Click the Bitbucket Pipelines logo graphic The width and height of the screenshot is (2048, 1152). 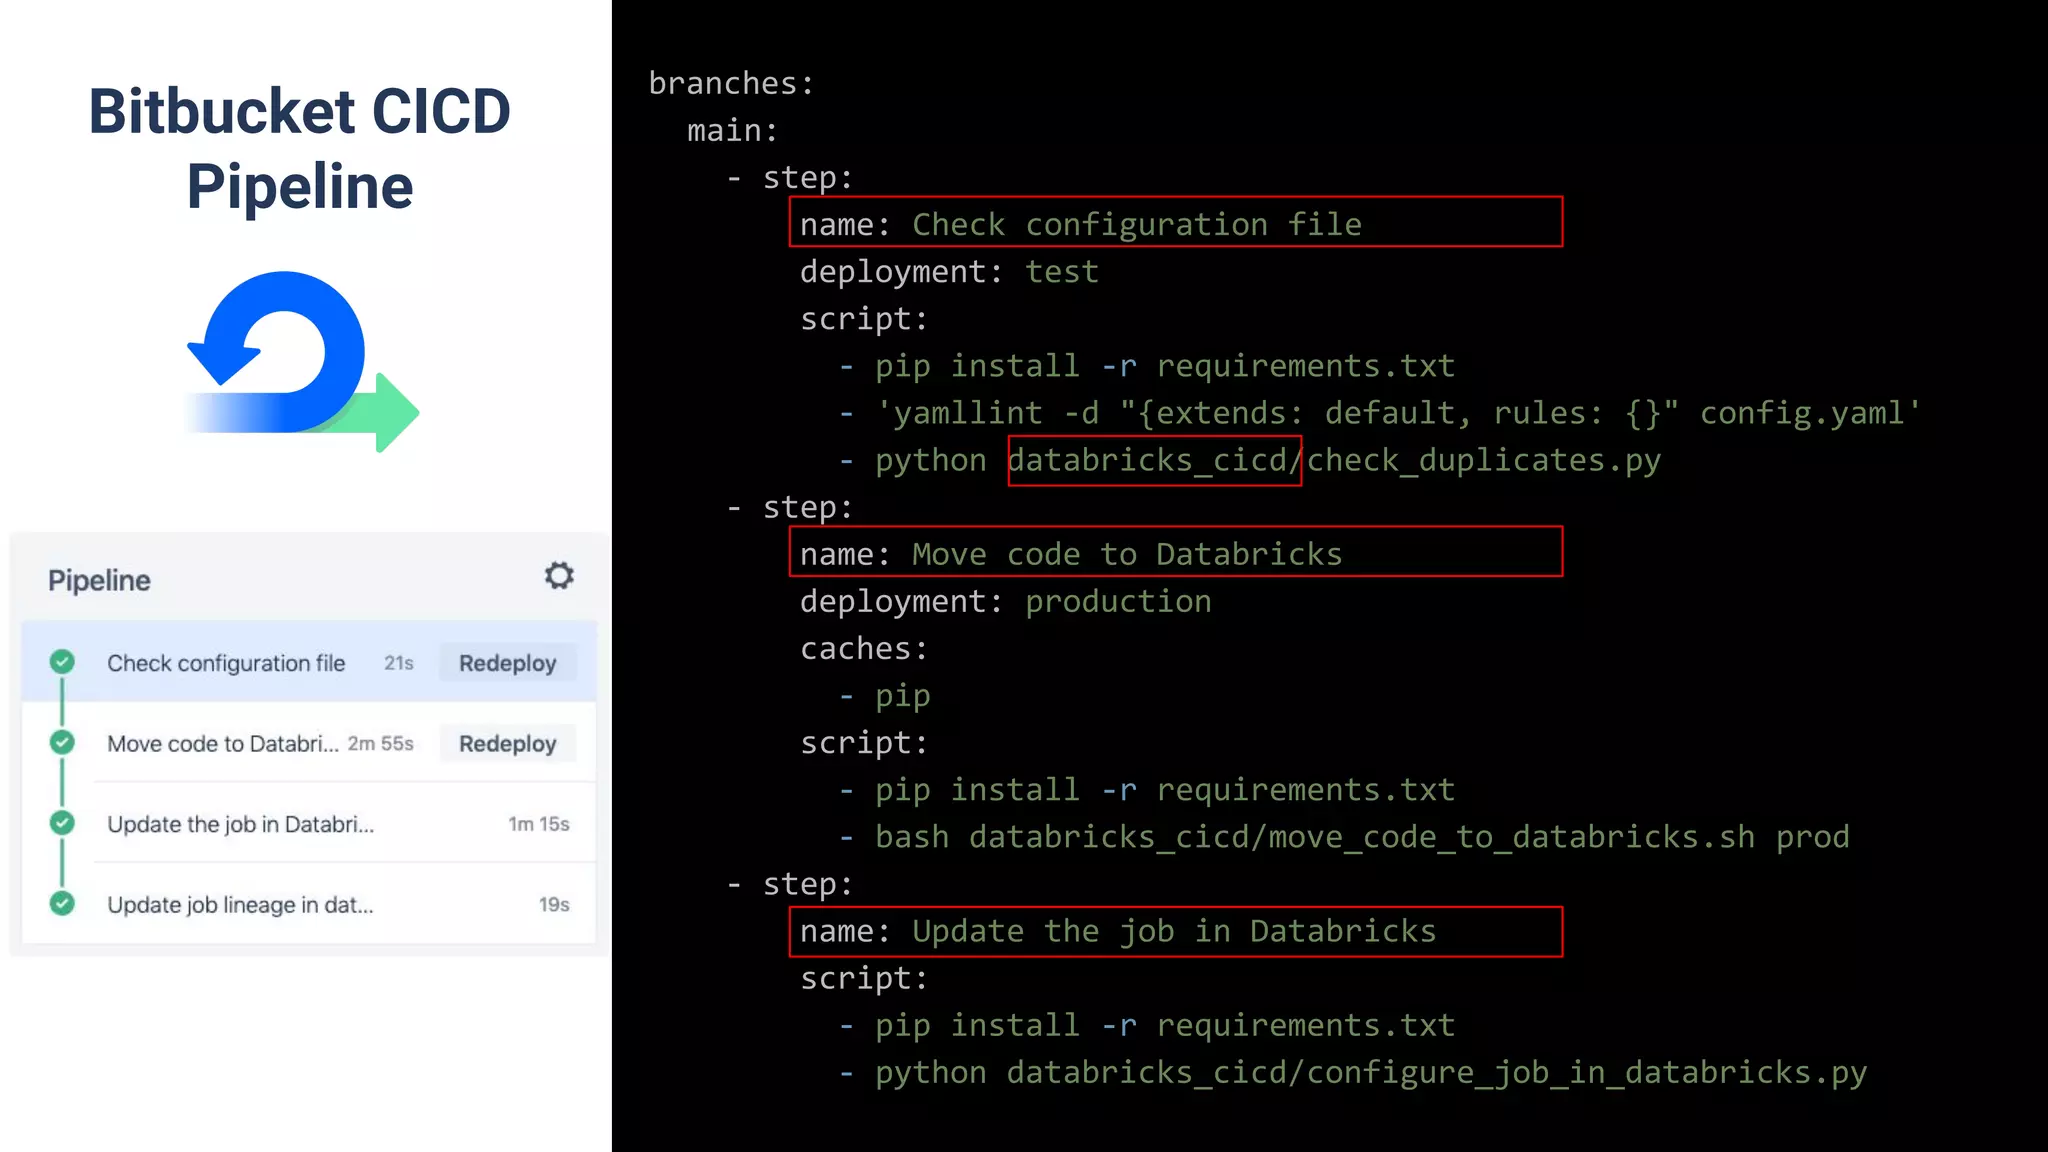click(303, 361)
